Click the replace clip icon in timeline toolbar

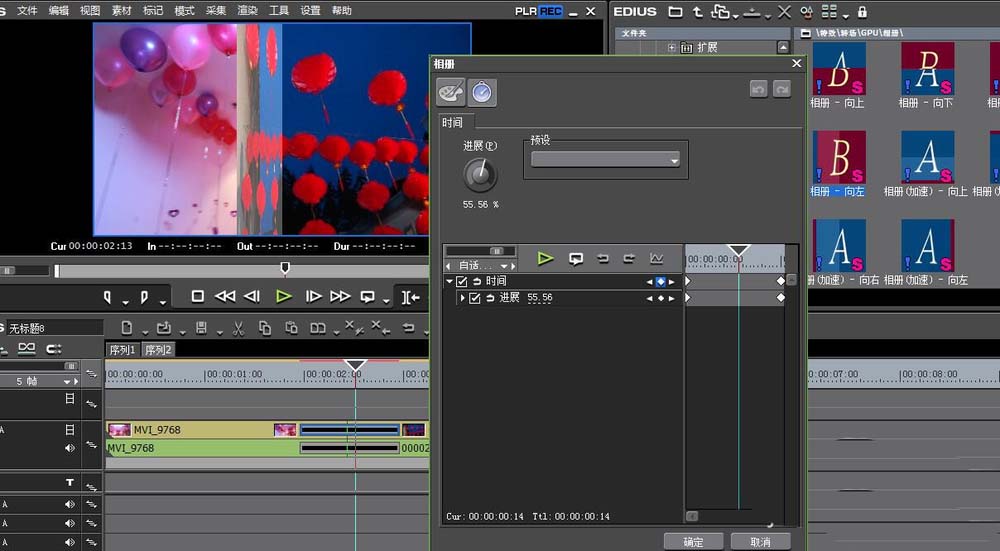coord(318,328)
